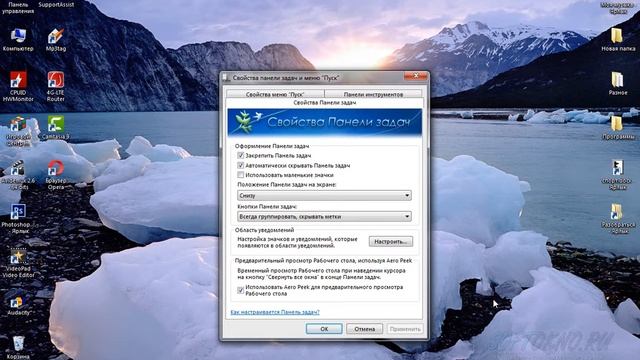This screenshot has height=360, width=640.
Task: Close the taskbar properties dialog
Action: 416,76
